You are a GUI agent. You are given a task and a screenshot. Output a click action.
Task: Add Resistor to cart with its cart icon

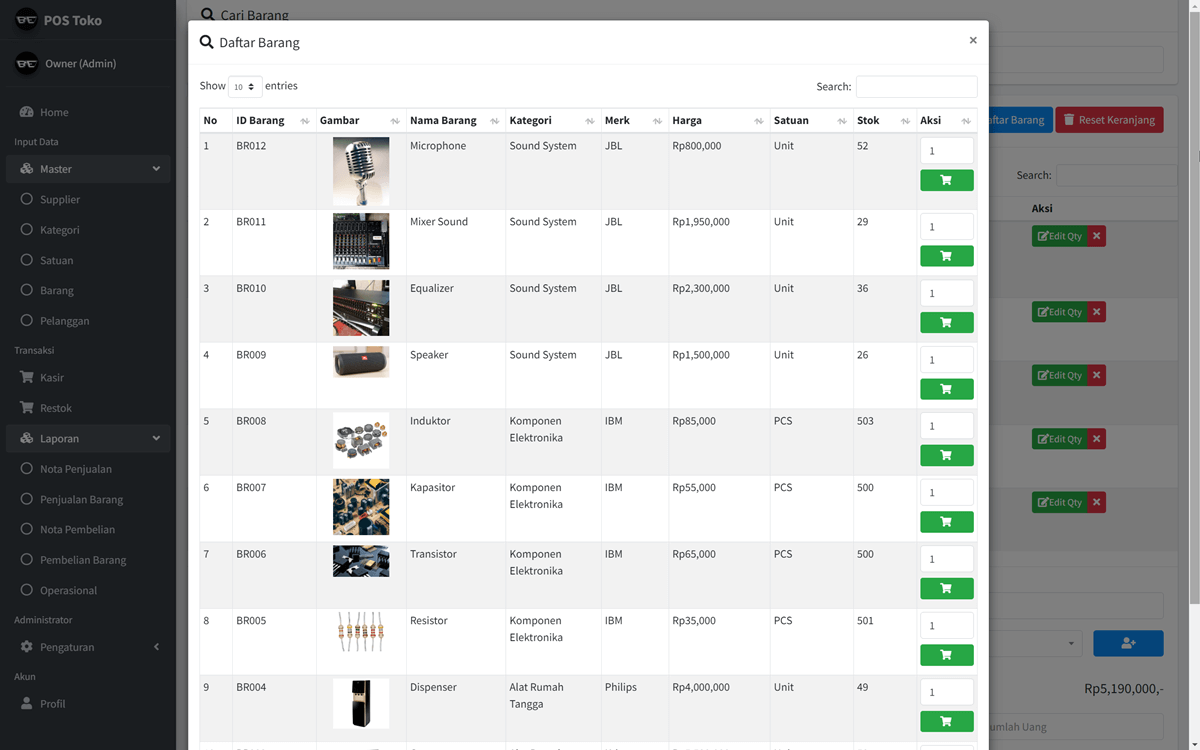(x=946, y=655)
